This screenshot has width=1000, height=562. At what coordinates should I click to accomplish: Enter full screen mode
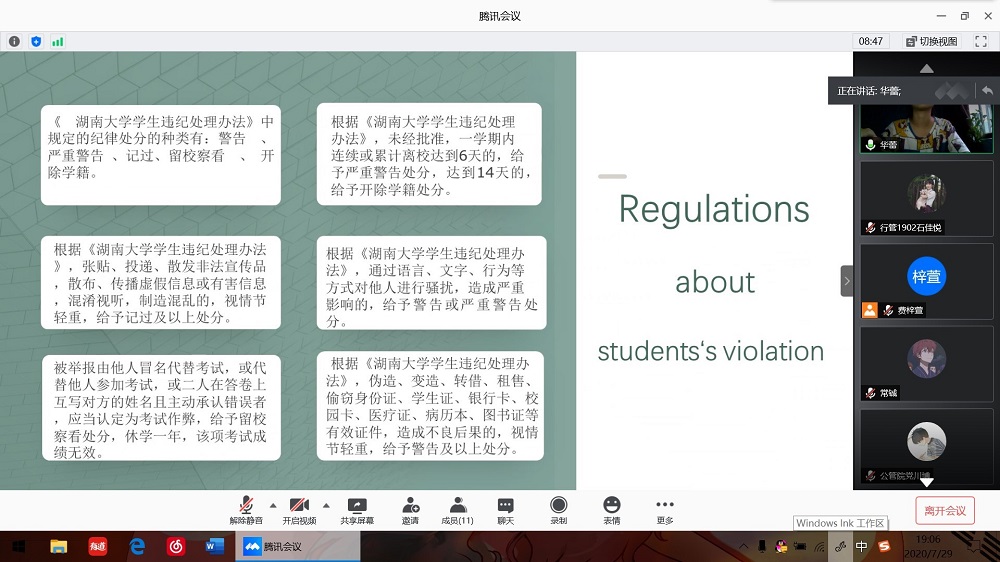(980, 41)
